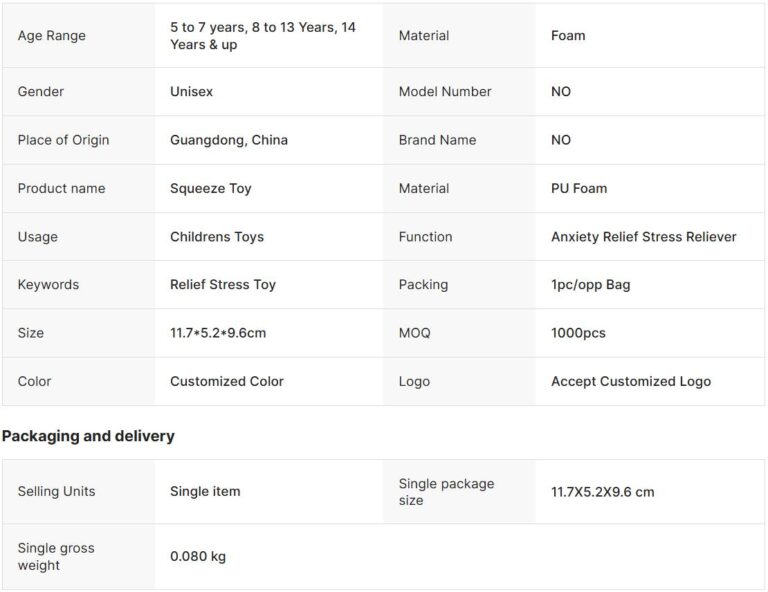The image size is (768, 592).
Task: Click the "Single gross weight" label
Action: [58, 557]
